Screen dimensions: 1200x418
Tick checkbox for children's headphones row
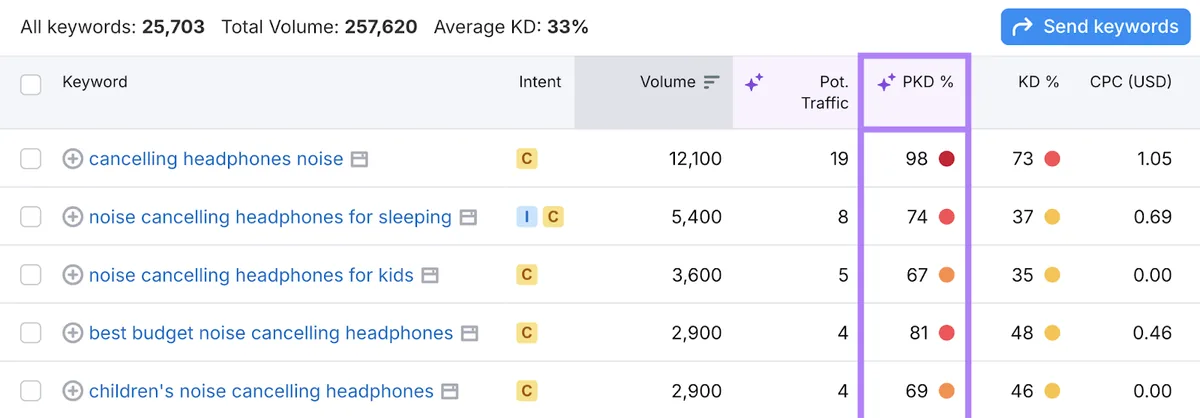(x=31, y=391)
